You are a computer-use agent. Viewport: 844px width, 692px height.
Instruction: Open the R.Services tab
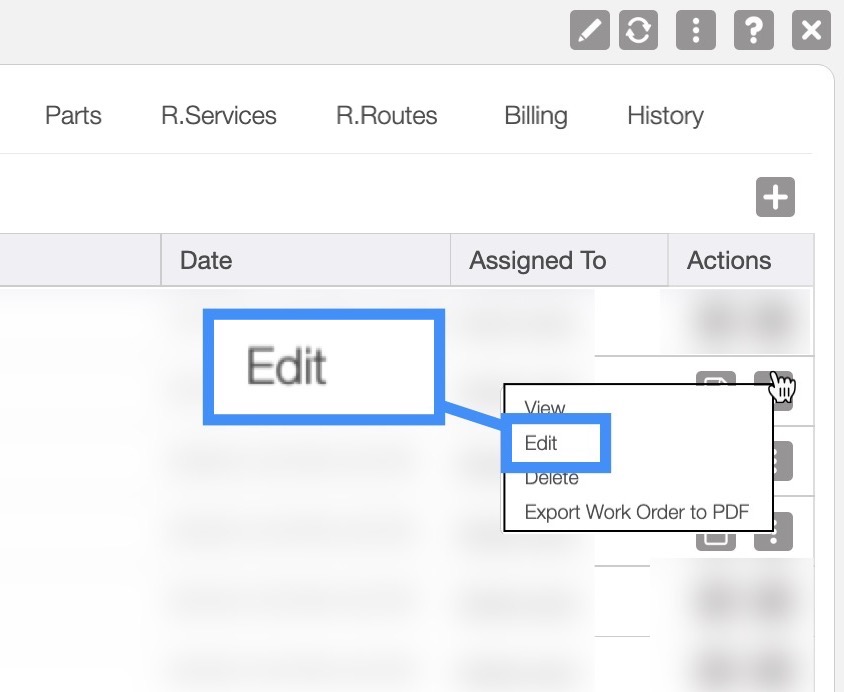219,116
